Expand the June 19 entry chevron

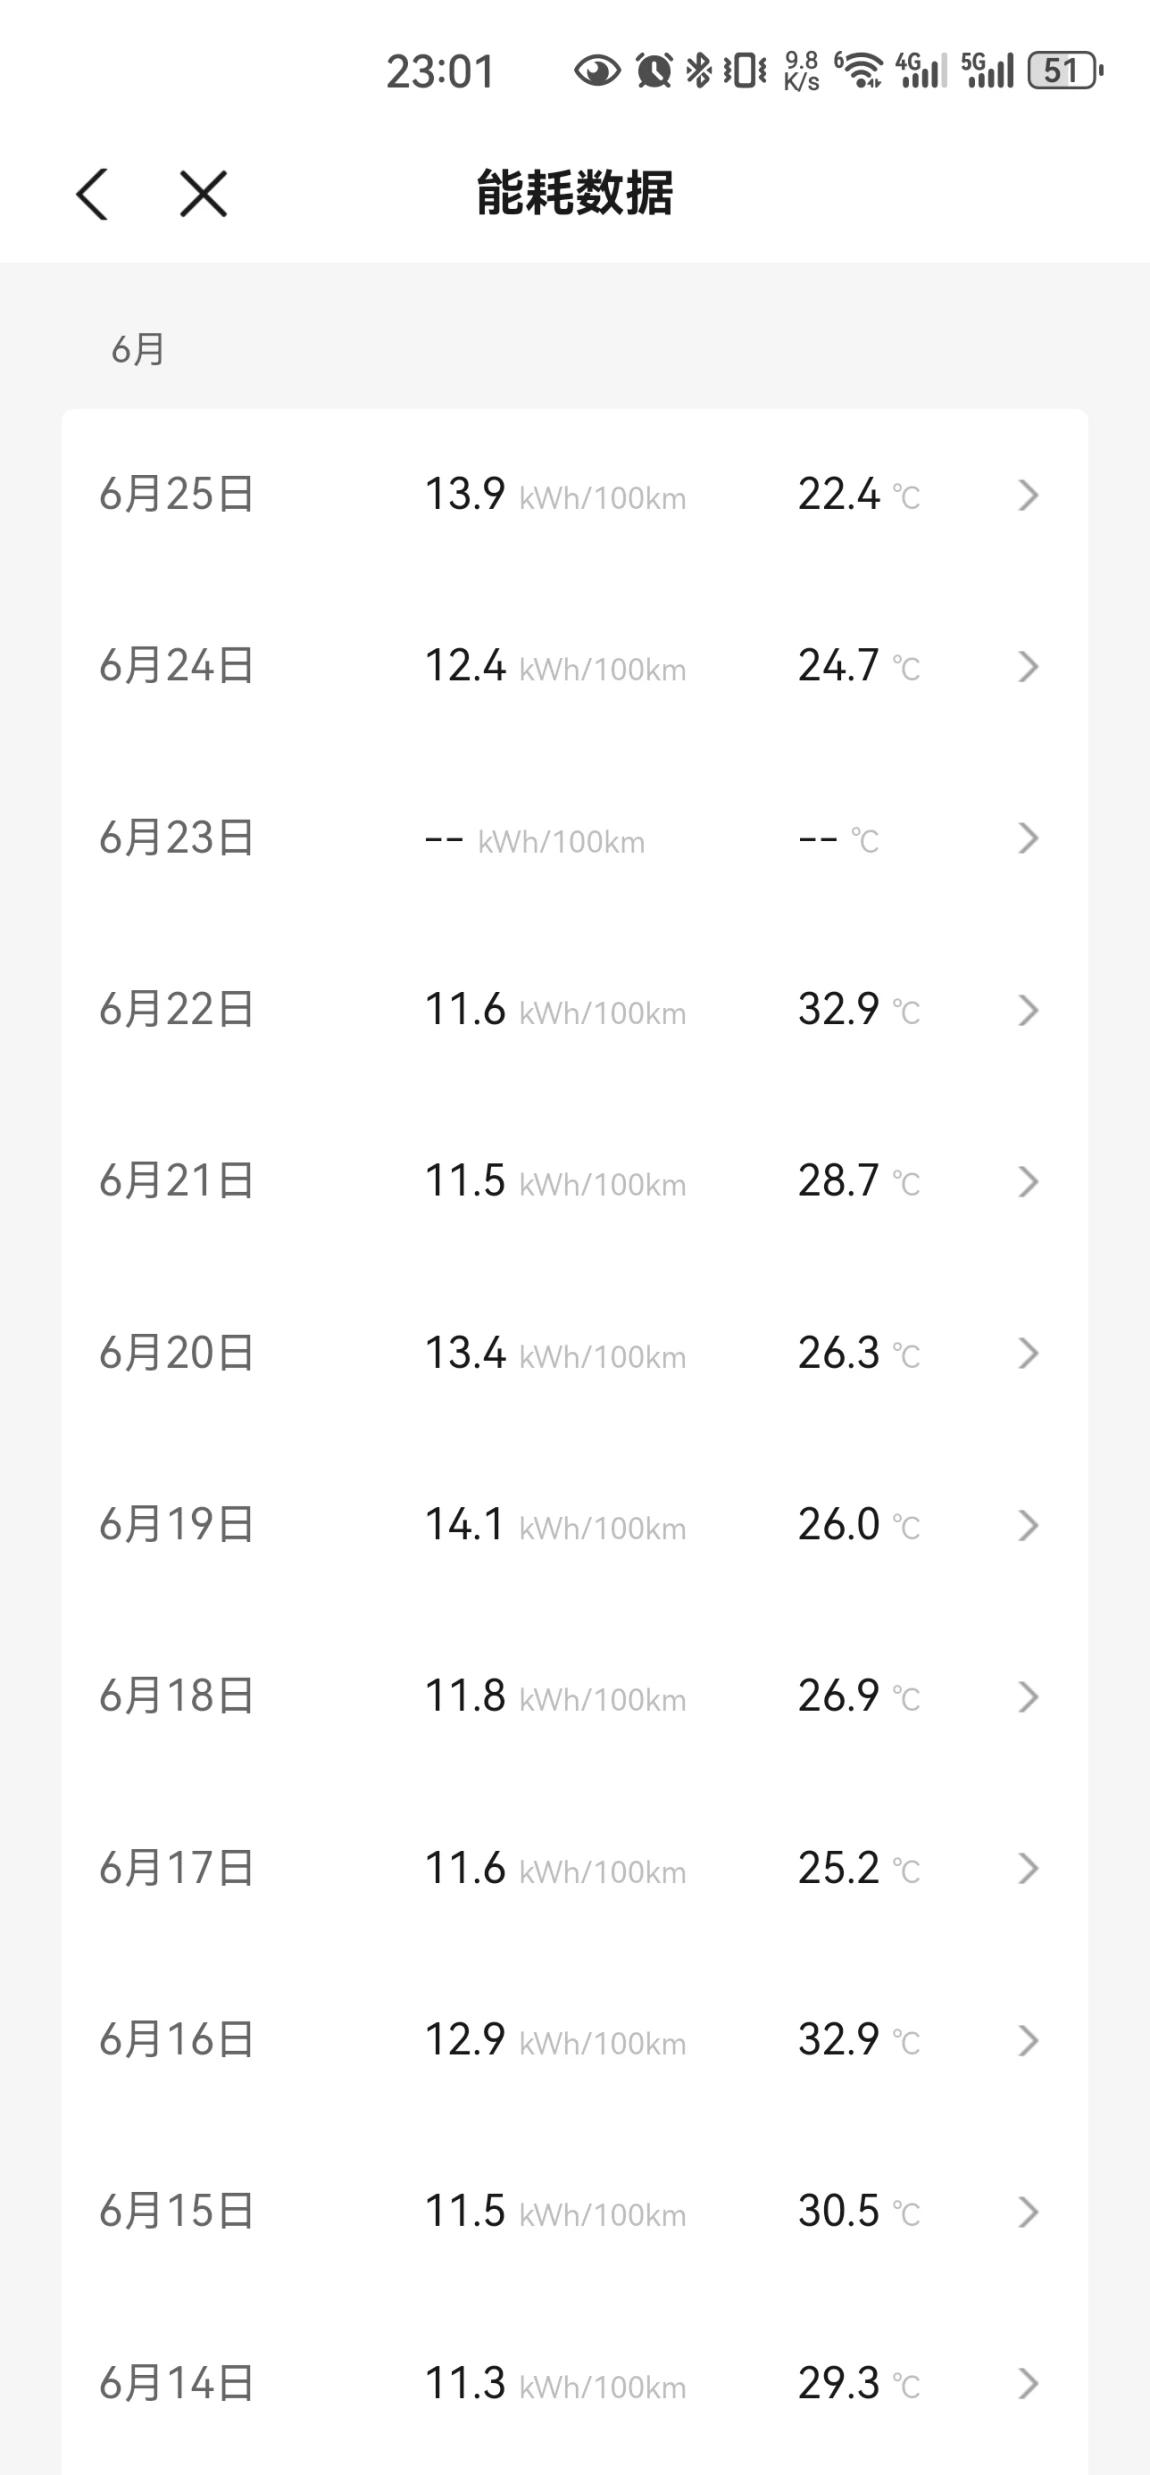point(1028,1525)
